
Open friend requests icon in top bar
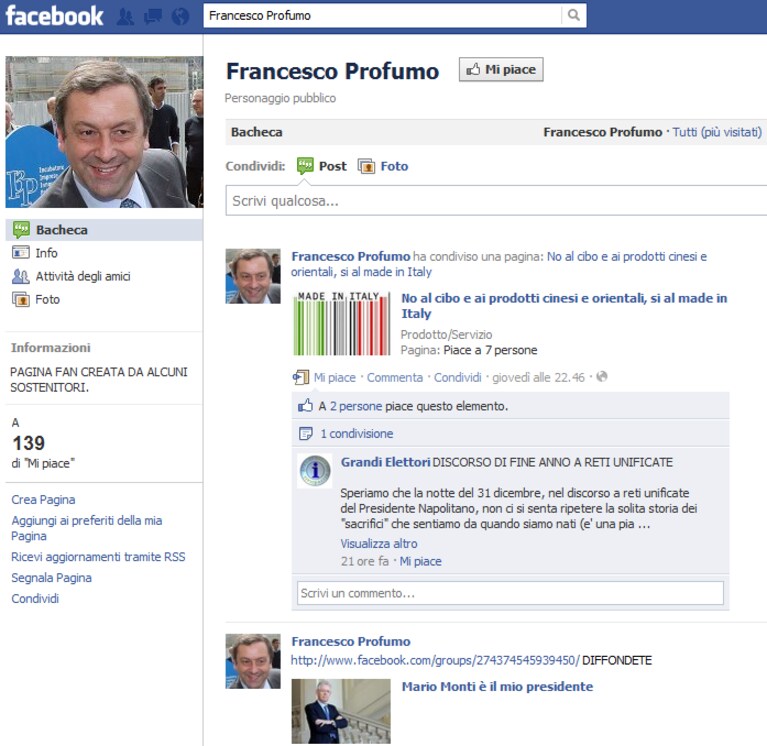pos(125,17)
